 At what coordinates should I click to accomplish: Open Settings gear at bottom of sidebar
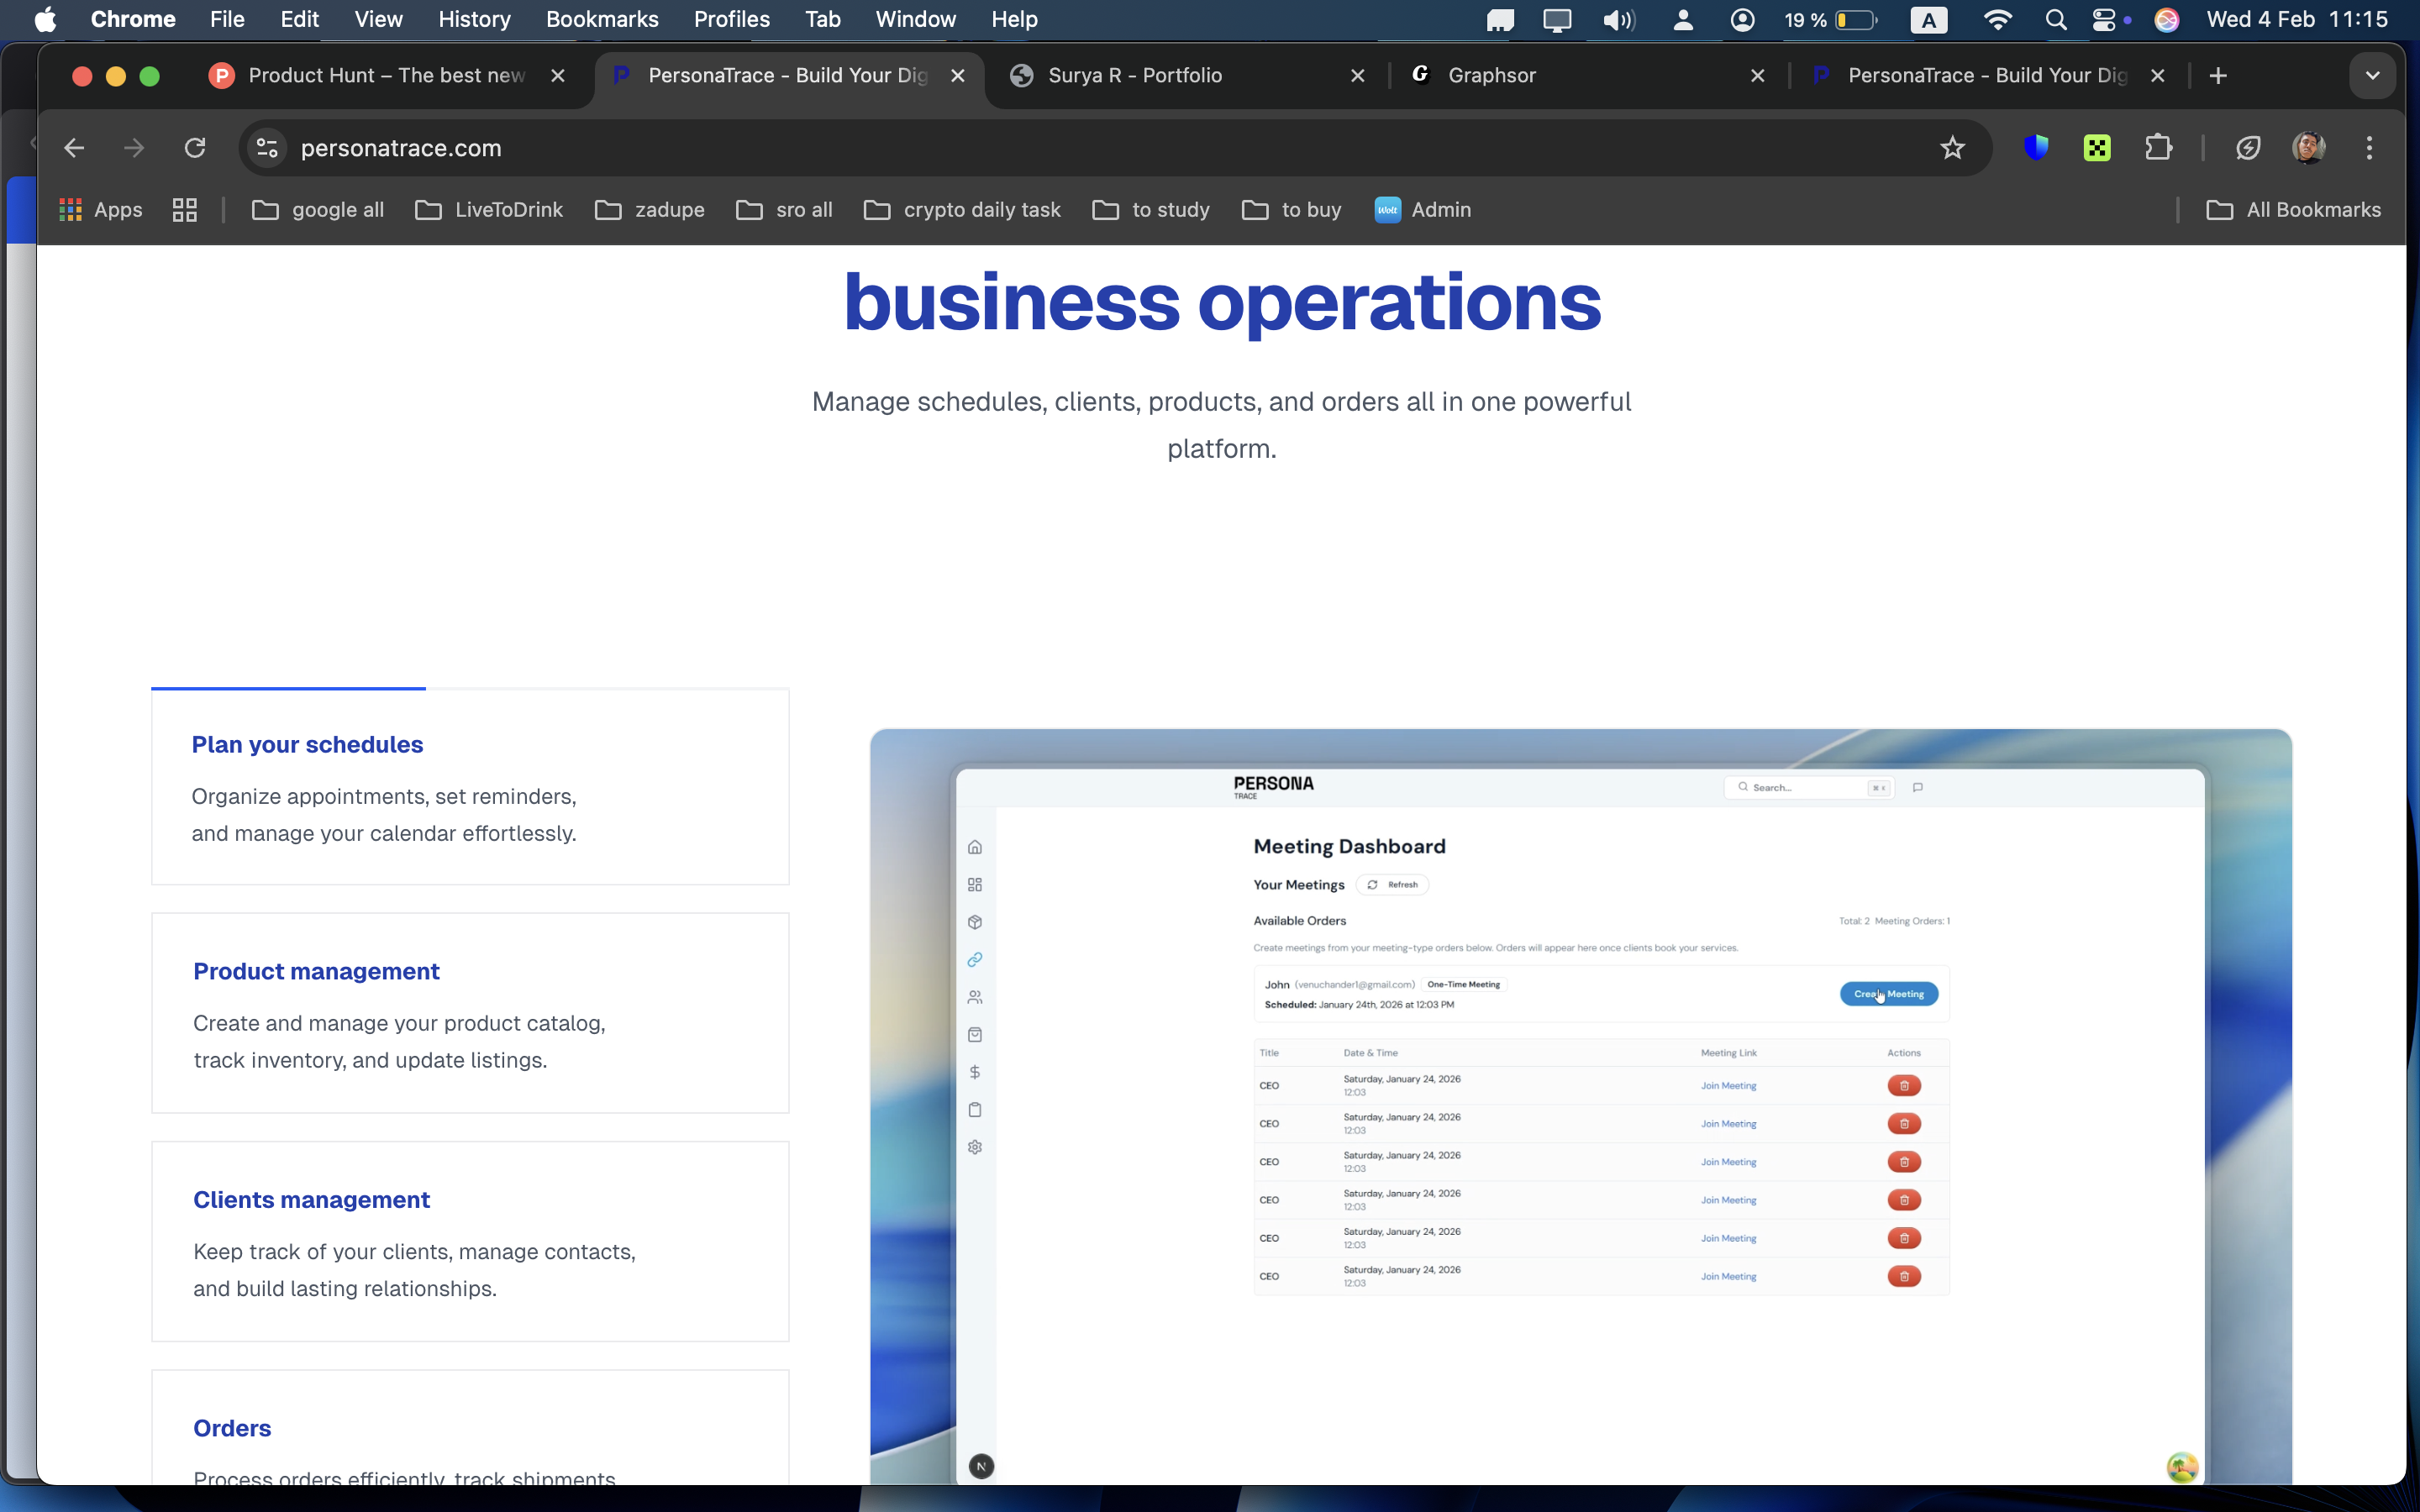point(975,1147)
